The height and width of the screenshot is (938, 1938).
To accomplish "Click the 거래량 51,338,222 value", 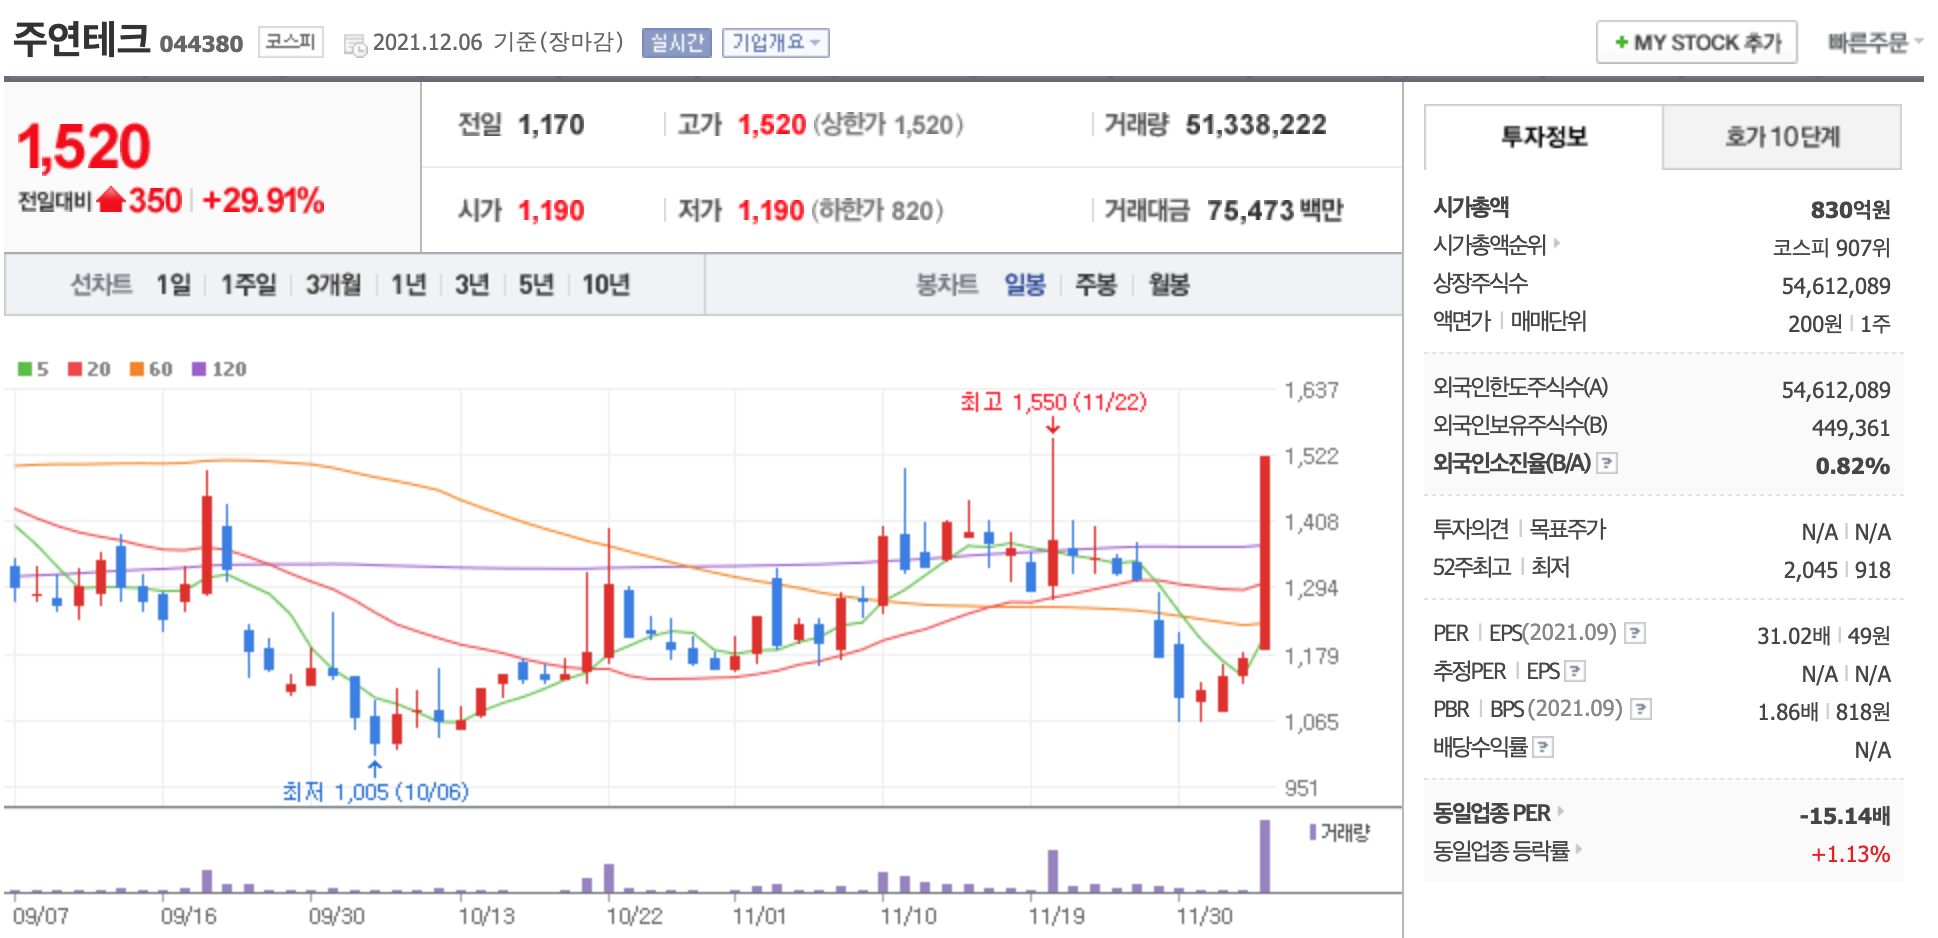I will (1256, 125).
